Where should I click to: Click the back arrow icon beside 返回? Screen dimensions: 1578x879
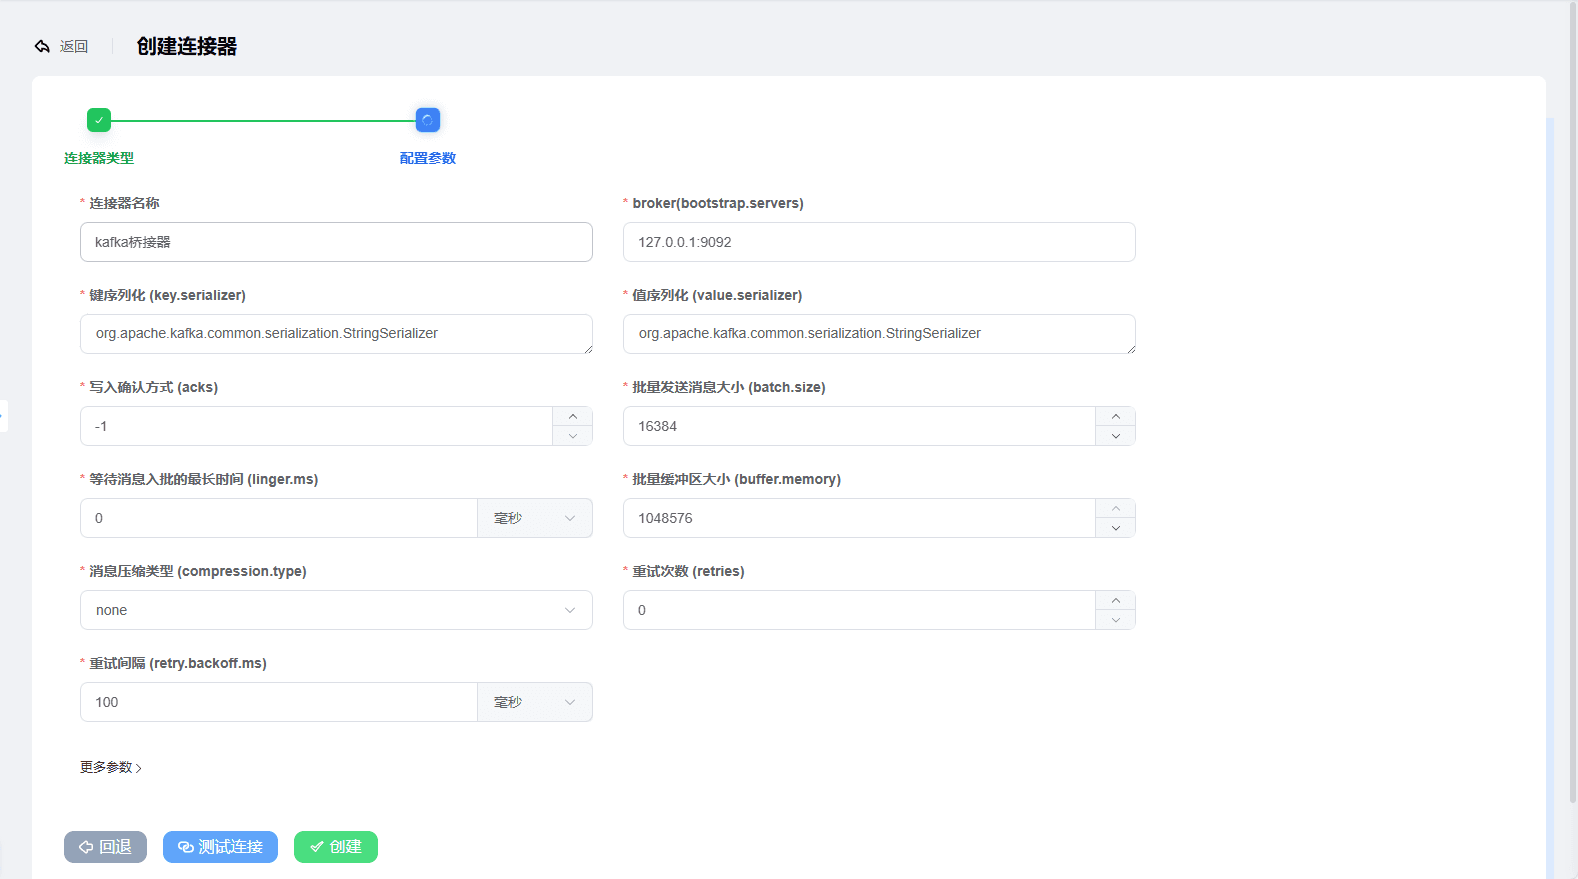click(42, 46)
